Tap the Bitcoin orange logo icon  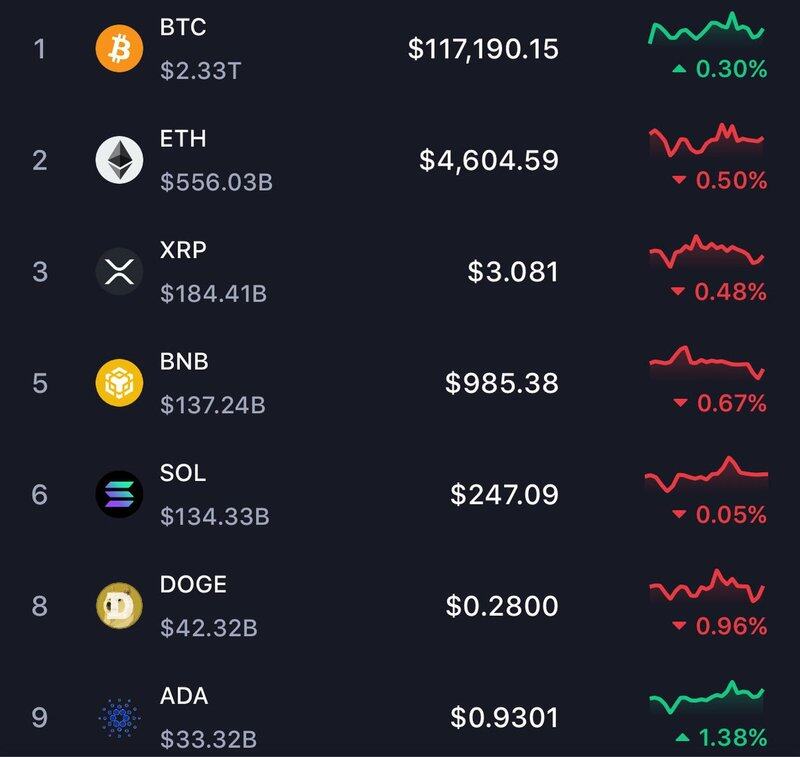[119, 48]
